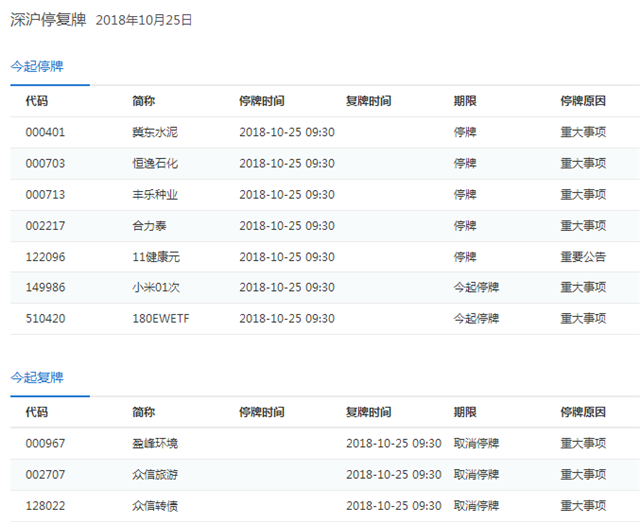
Task: Select the 众信旅游 stock name
Action: coord(155,475)
